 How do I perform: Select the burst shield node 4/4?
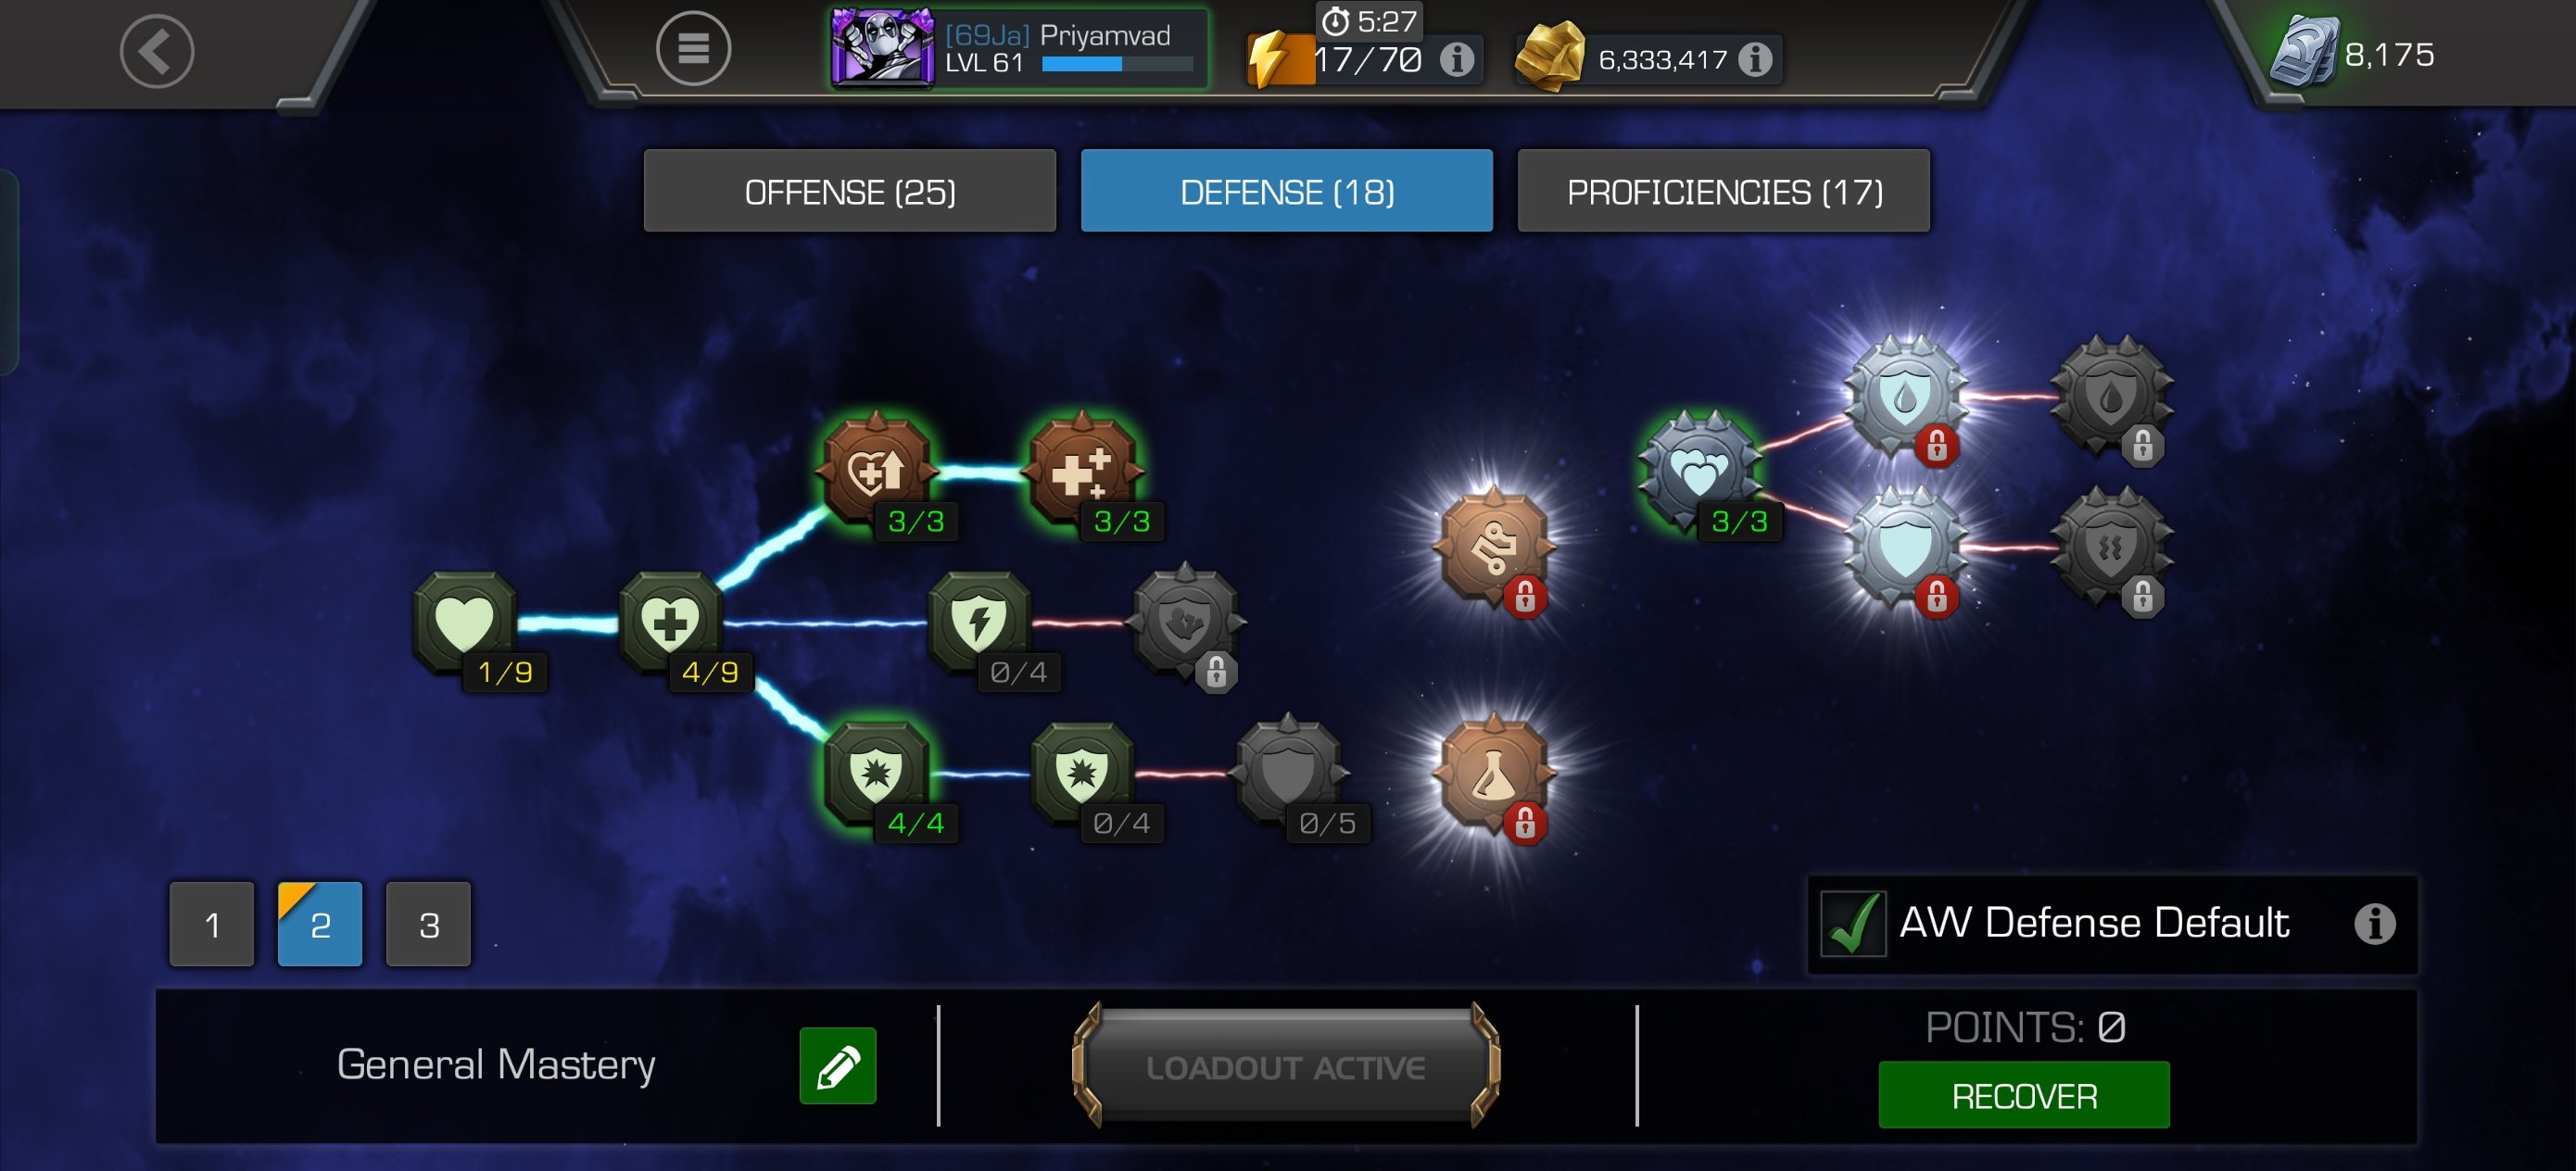click(877, 773)
